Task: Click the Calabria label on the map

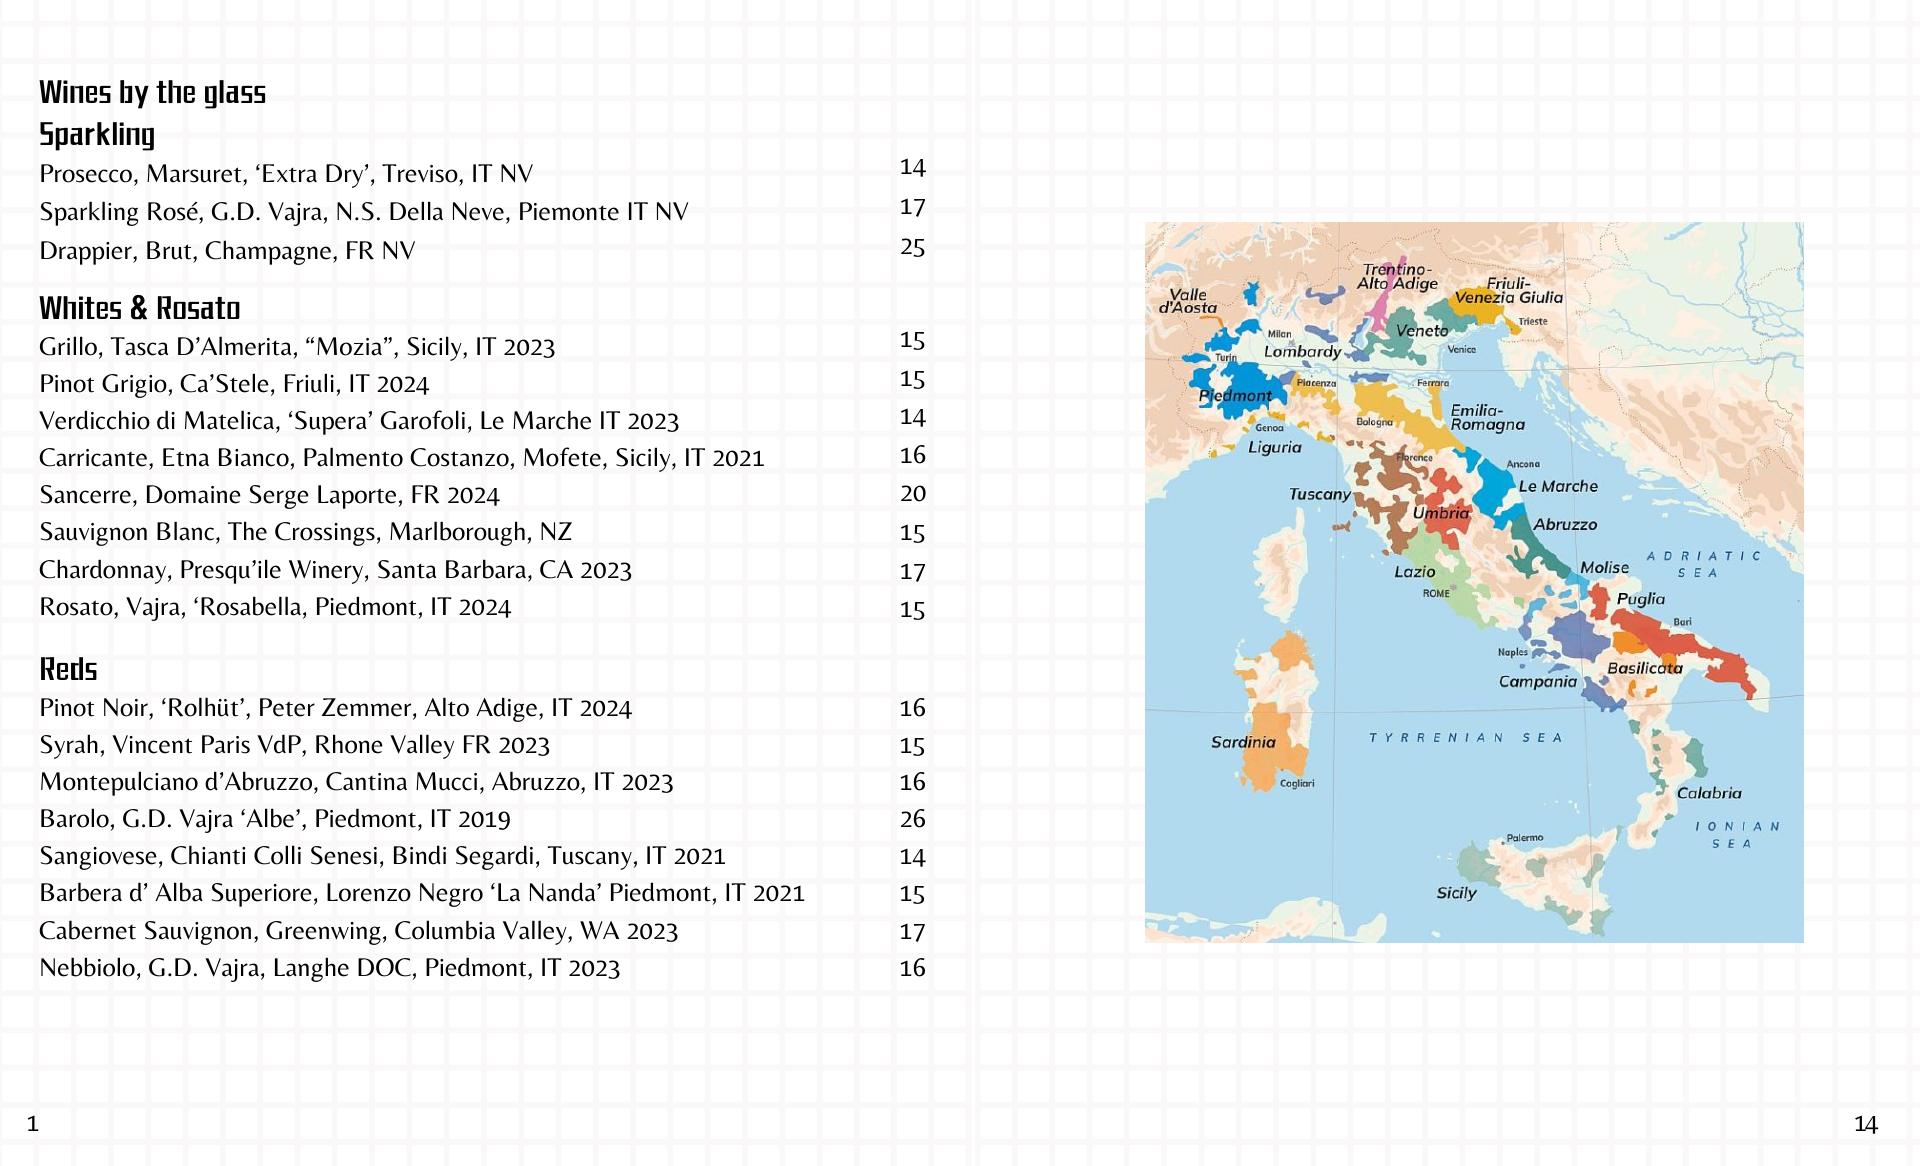Action: click(x=1709, y=793)
